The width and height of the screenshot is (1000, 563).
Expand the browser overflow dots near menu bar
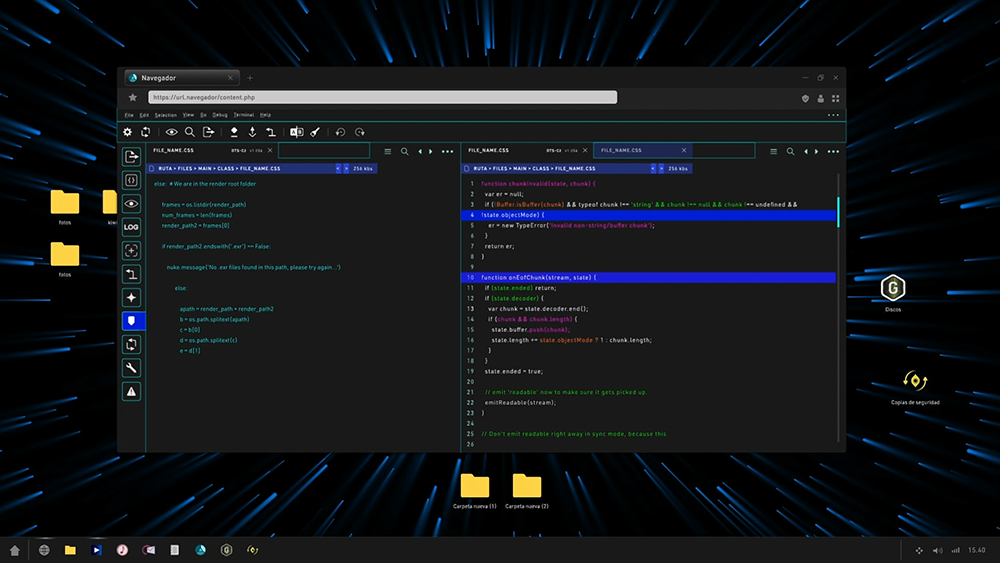tap(834, 115)
